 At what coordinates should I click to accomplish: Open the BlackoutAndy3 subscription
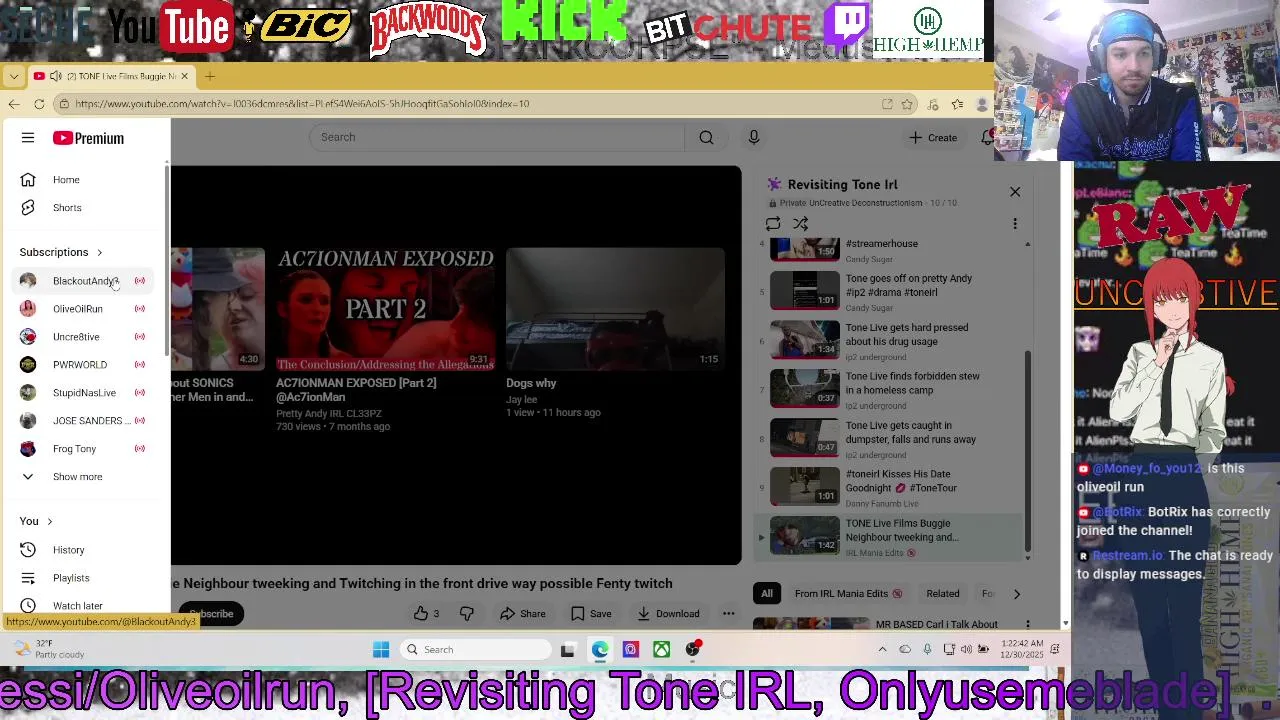tap(85, 281)
